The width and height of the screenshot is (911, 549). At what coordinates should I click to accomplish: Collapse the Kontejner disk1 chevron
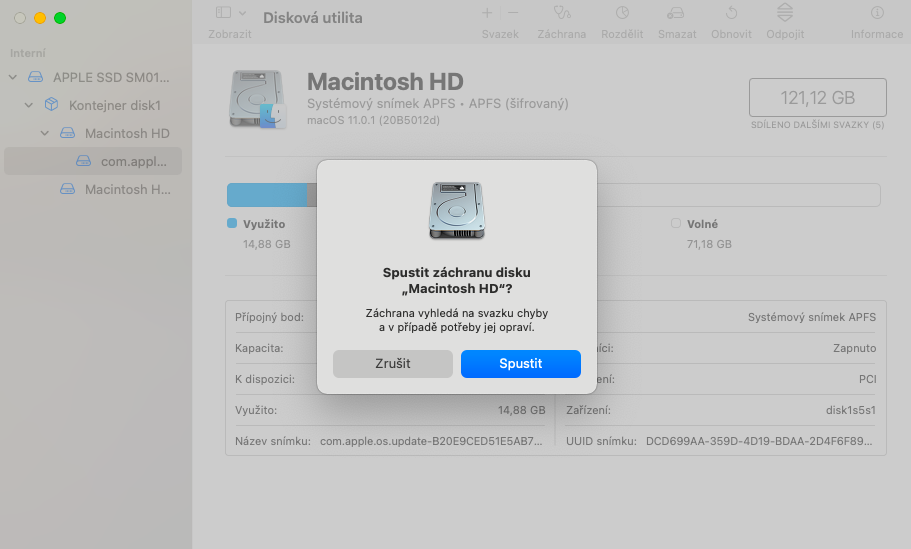coord(28,105)
